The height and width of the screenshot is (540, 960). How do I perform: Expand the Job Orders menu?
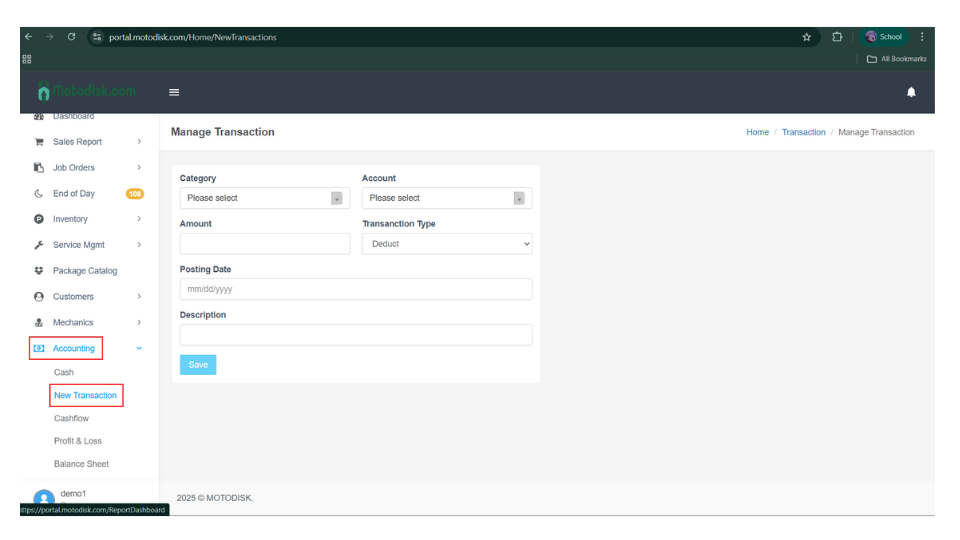pos(139,168)
